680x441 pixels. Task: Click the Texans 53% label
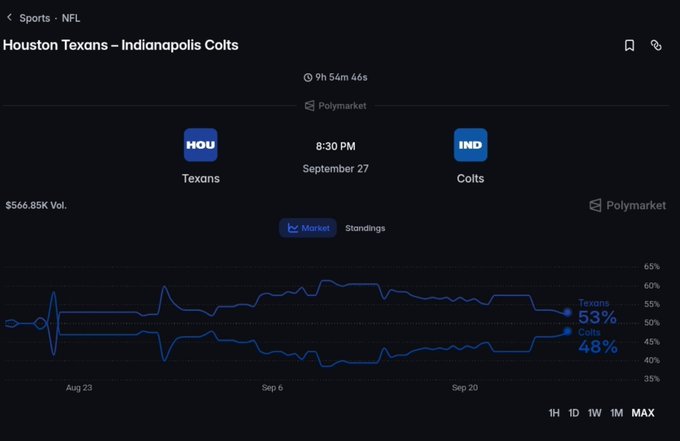(597, 312)
